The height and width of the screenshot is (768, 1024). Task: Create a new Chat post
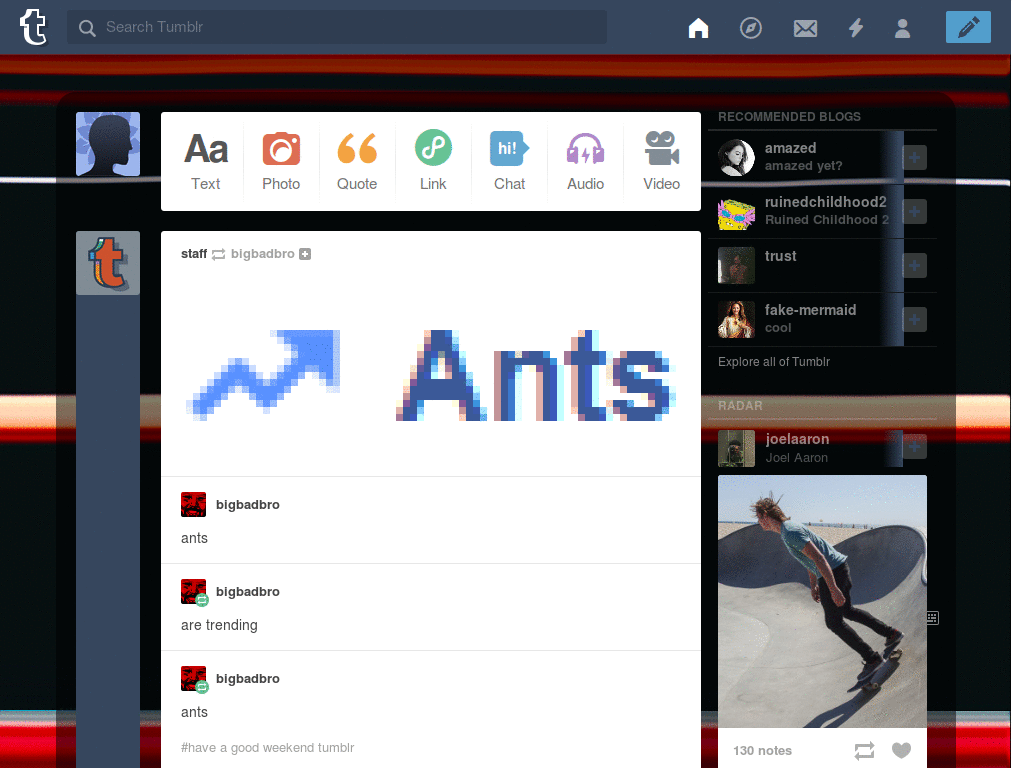point(509,161)
